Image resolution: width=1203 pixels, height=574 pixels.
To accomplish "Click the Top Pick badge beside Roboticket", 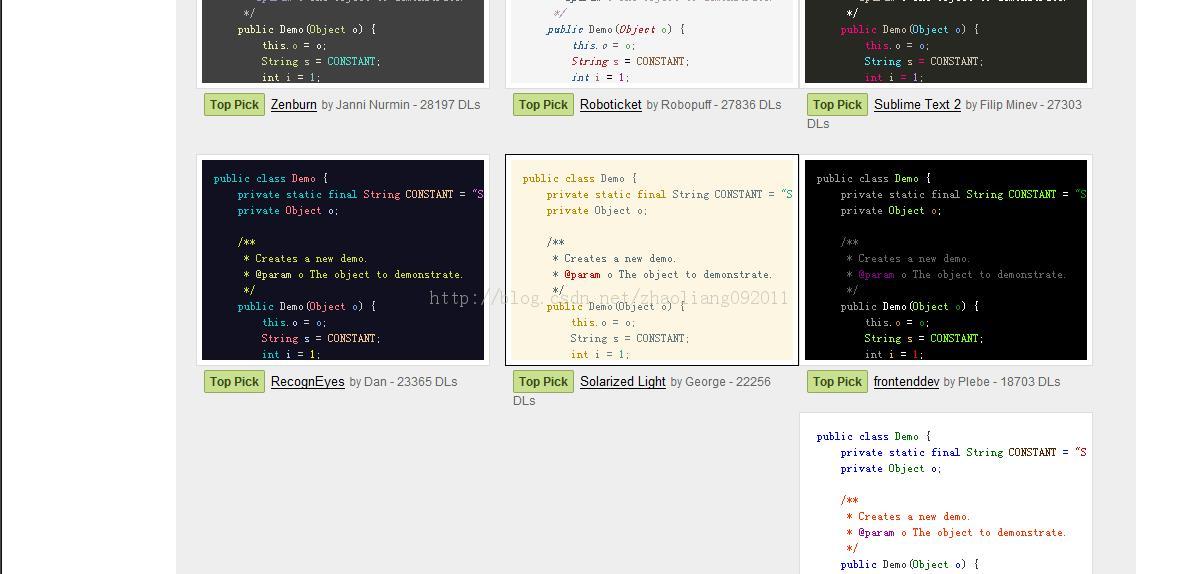I will point(543,105).
